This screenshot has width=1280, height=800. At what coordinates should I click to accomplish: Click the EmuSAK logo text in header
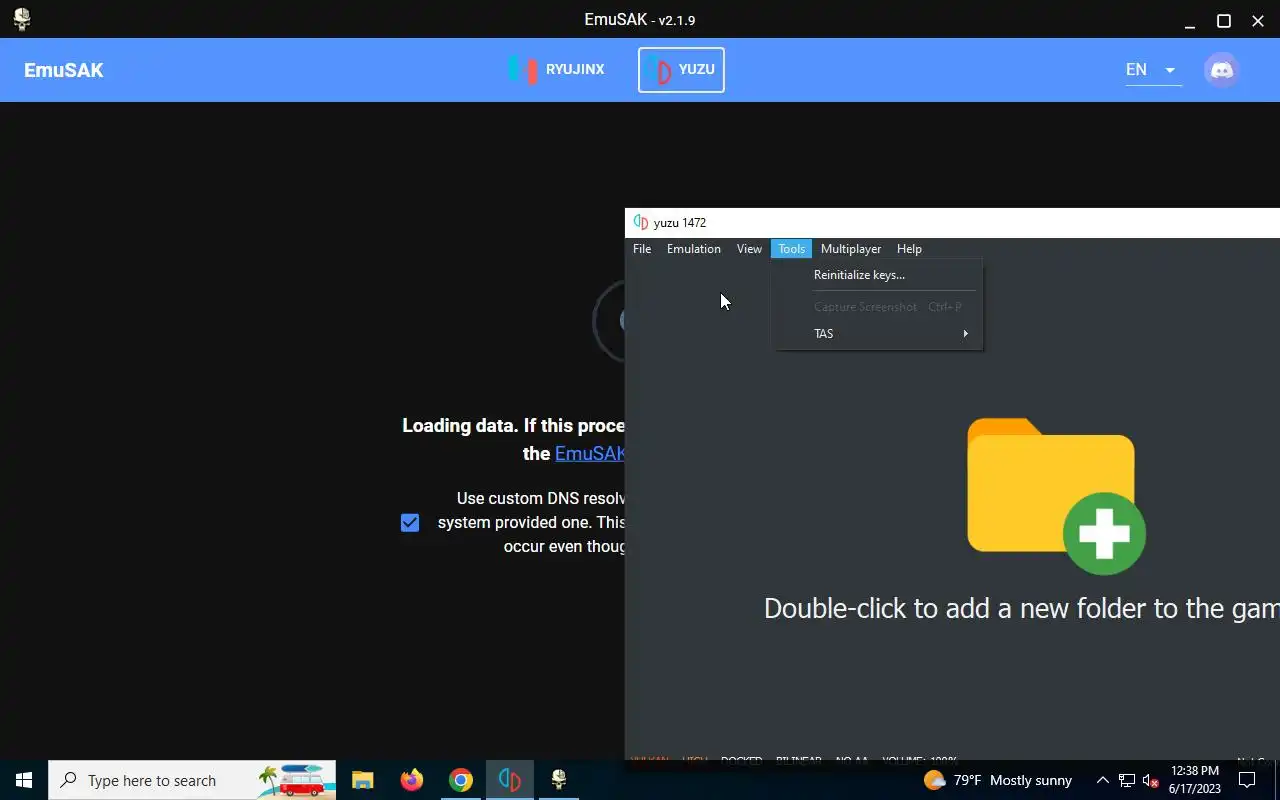[64, 70]
